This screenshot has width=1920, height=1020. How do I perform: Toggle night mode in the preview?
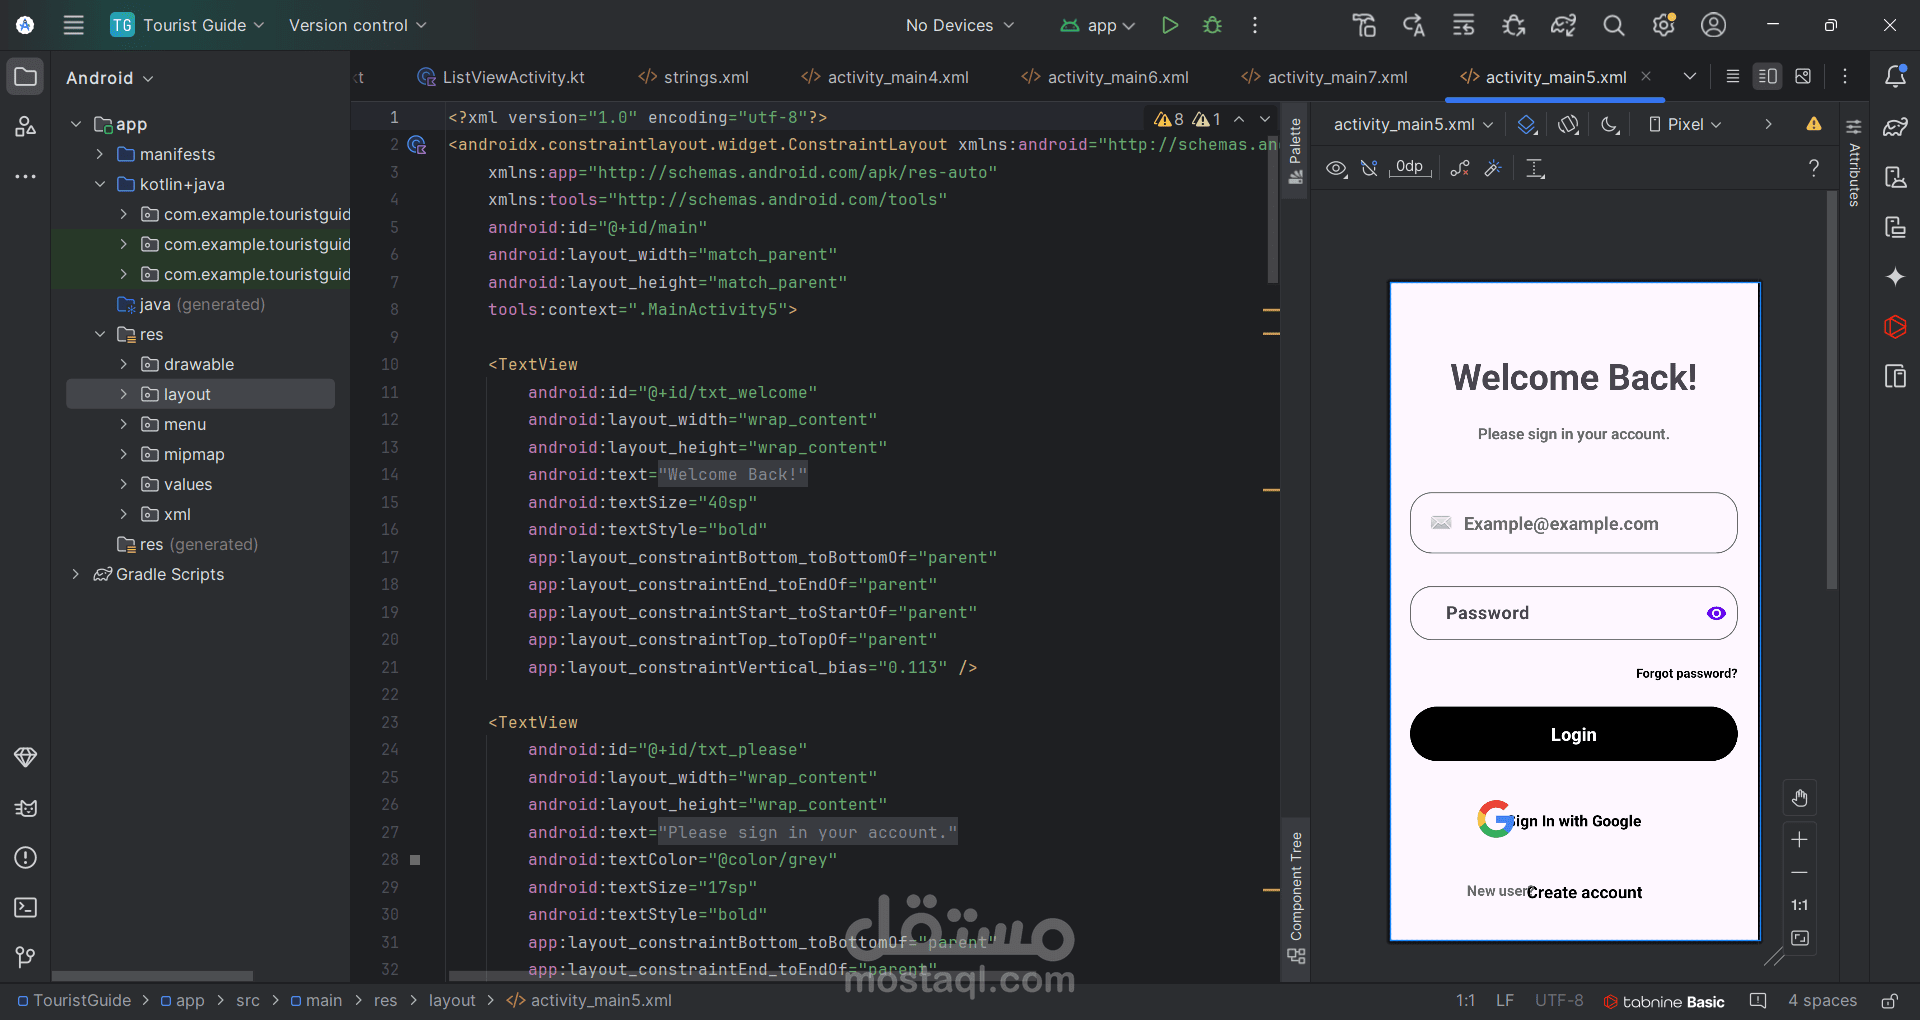coord(1610,124)
